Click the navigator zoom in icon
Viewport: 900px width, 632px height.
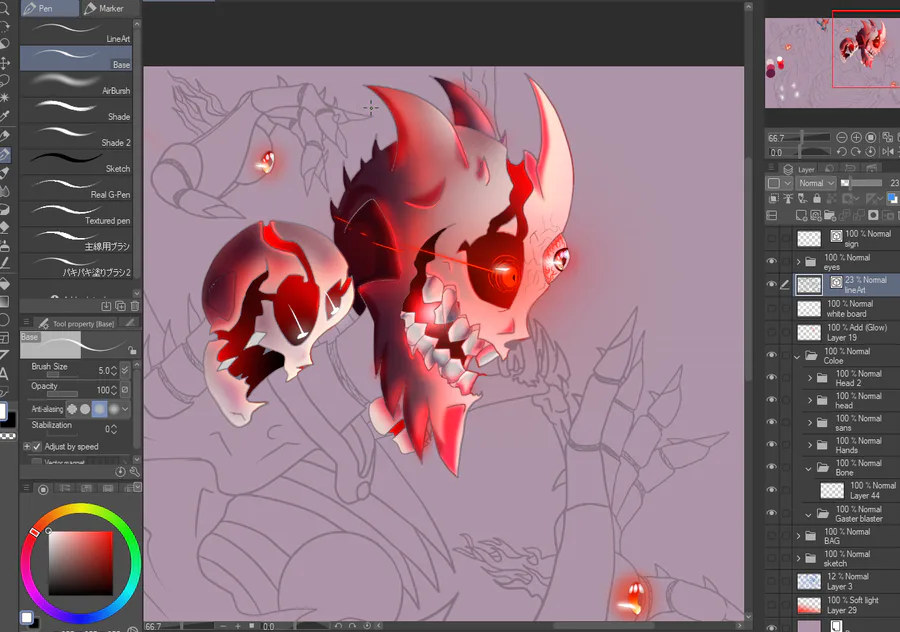(x=856, y=137)
